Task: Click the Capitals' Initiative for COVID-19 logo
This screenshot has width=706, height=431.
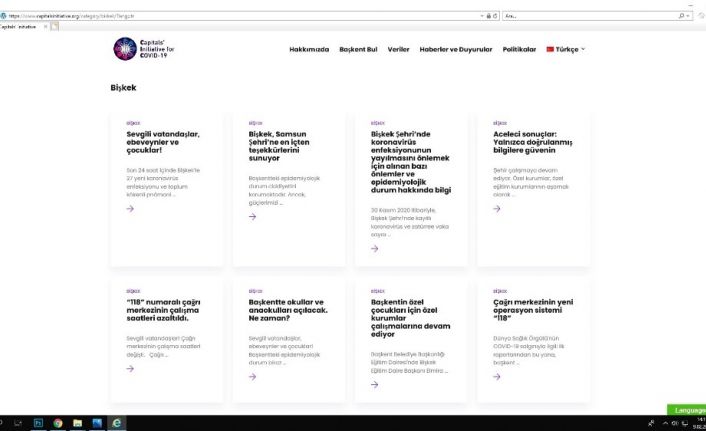Action: (x=144, y=49)
